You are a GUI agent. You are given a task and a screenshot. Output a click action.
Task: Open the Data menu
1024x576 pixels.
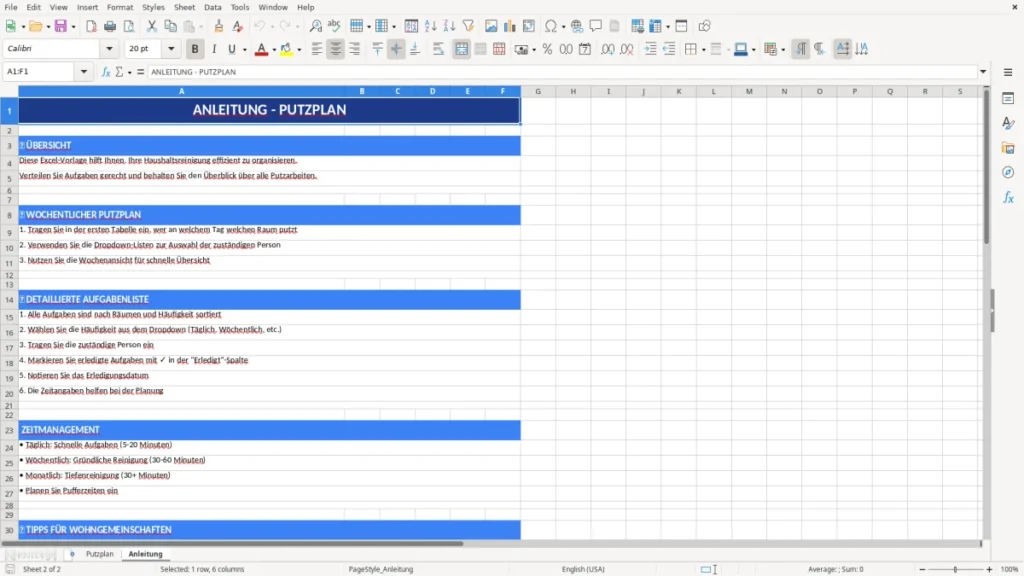tap(213, 7)
